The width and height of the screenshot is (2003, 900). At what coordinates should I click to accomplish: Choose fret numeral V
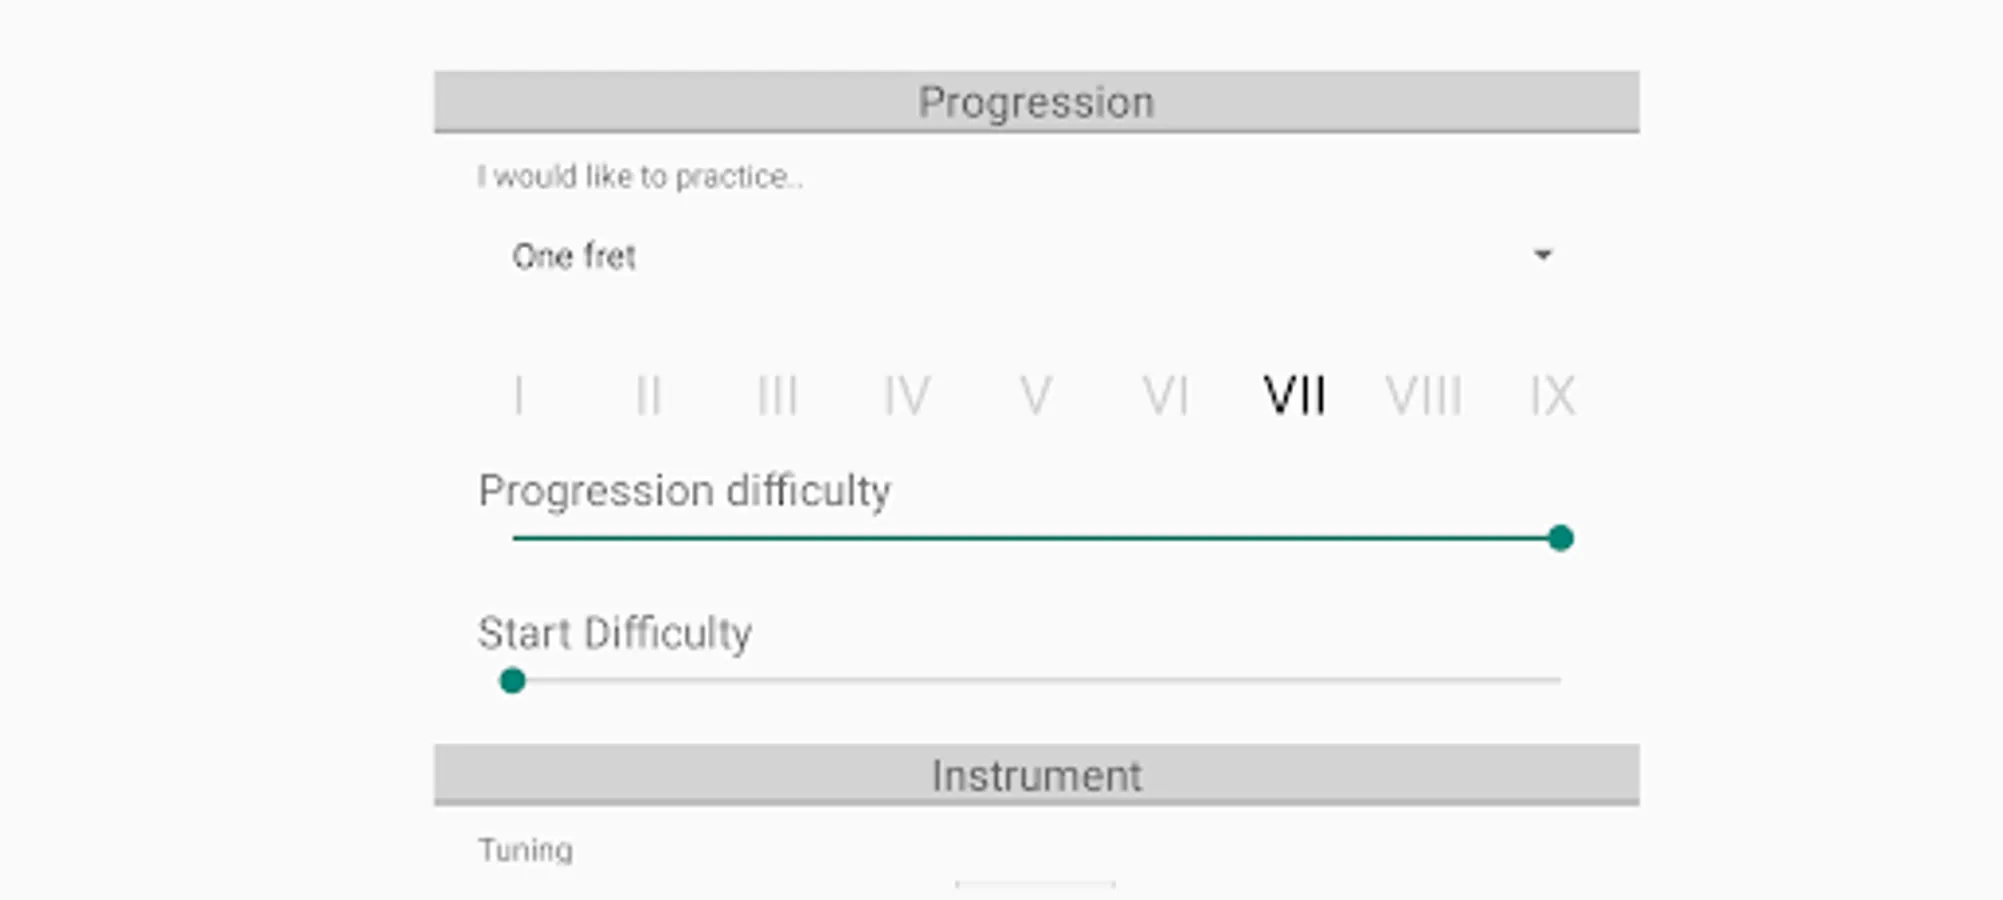(1035, 396)
